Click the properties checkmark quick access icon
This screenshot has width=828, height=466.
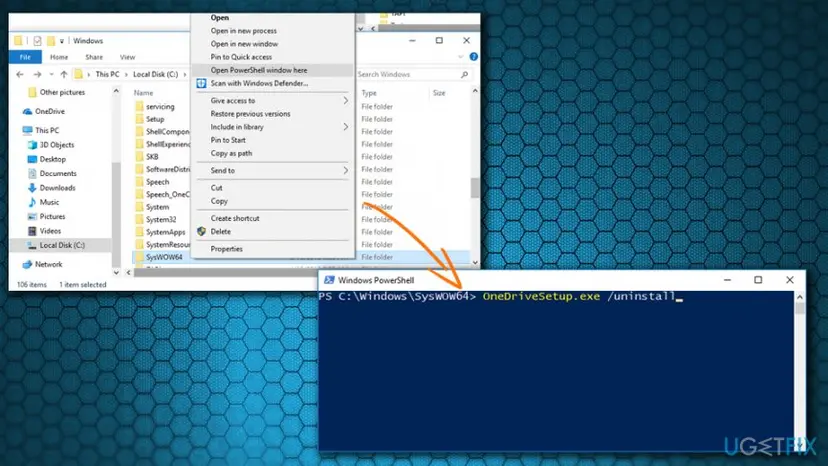pyautogui.click(x=37, y=41)
